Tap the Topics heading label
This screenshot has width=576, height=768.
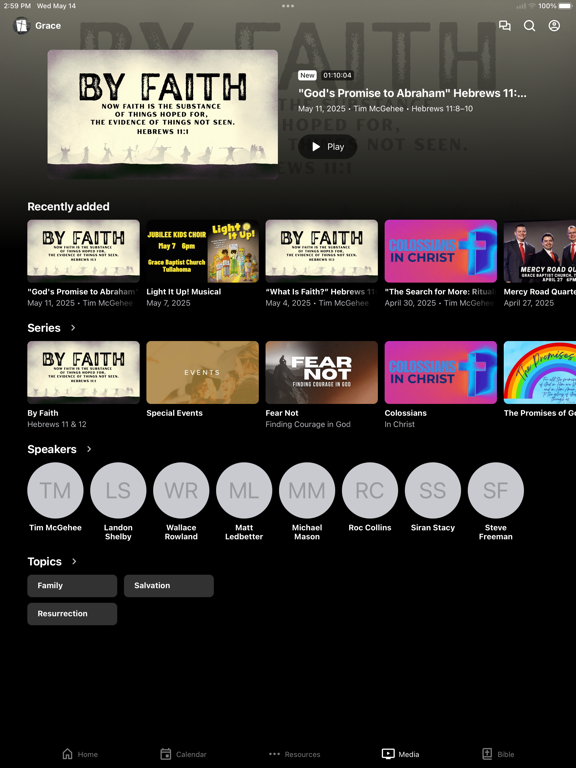(x=45, y=561)
